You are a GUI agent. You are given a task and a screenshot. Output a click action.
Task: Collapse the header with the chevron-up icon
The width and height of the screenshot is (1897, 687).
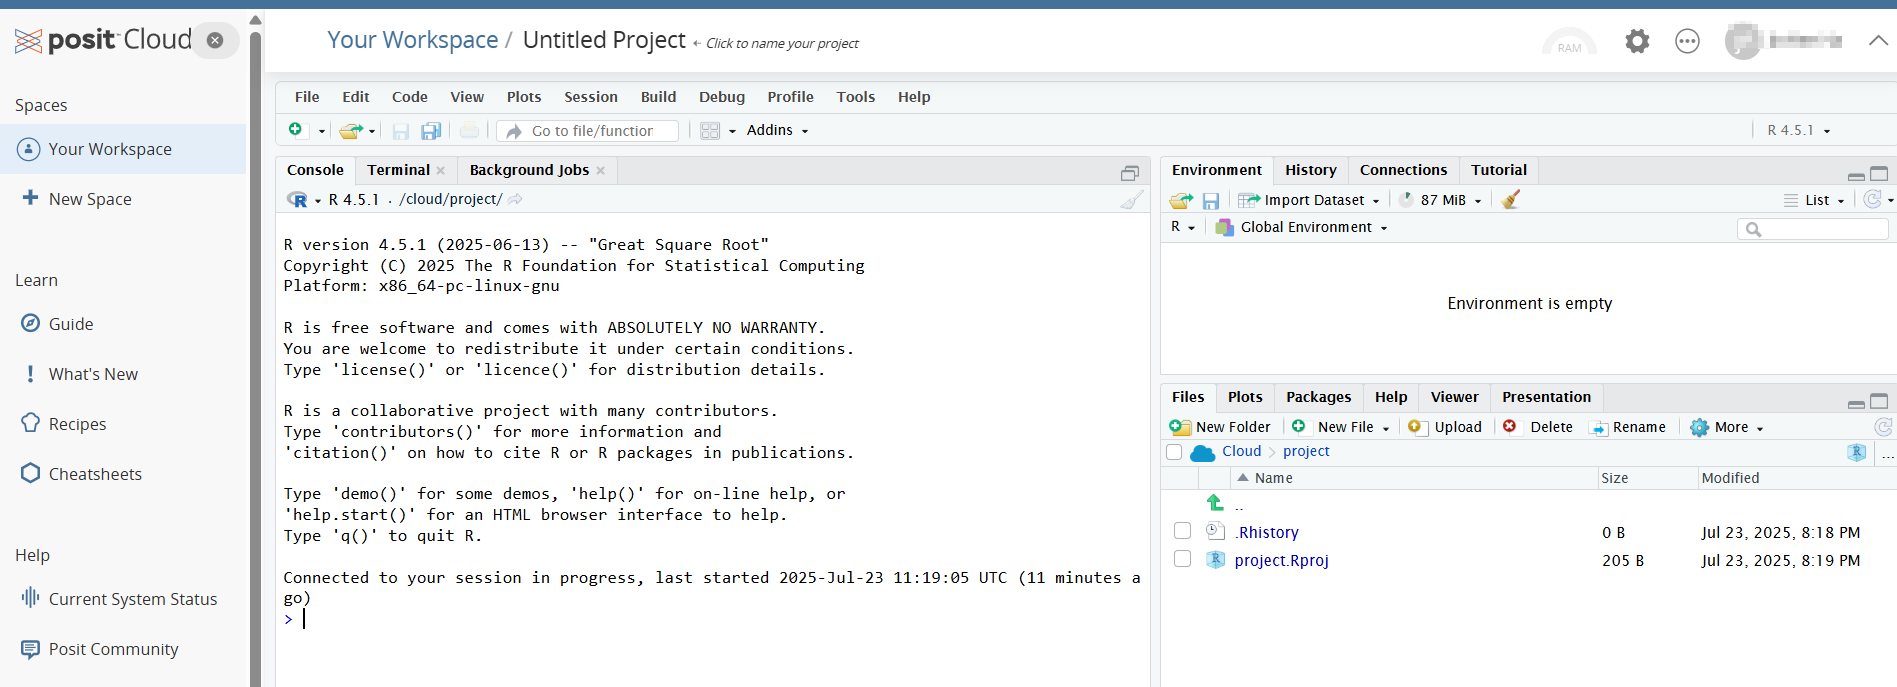point(1878,41)
